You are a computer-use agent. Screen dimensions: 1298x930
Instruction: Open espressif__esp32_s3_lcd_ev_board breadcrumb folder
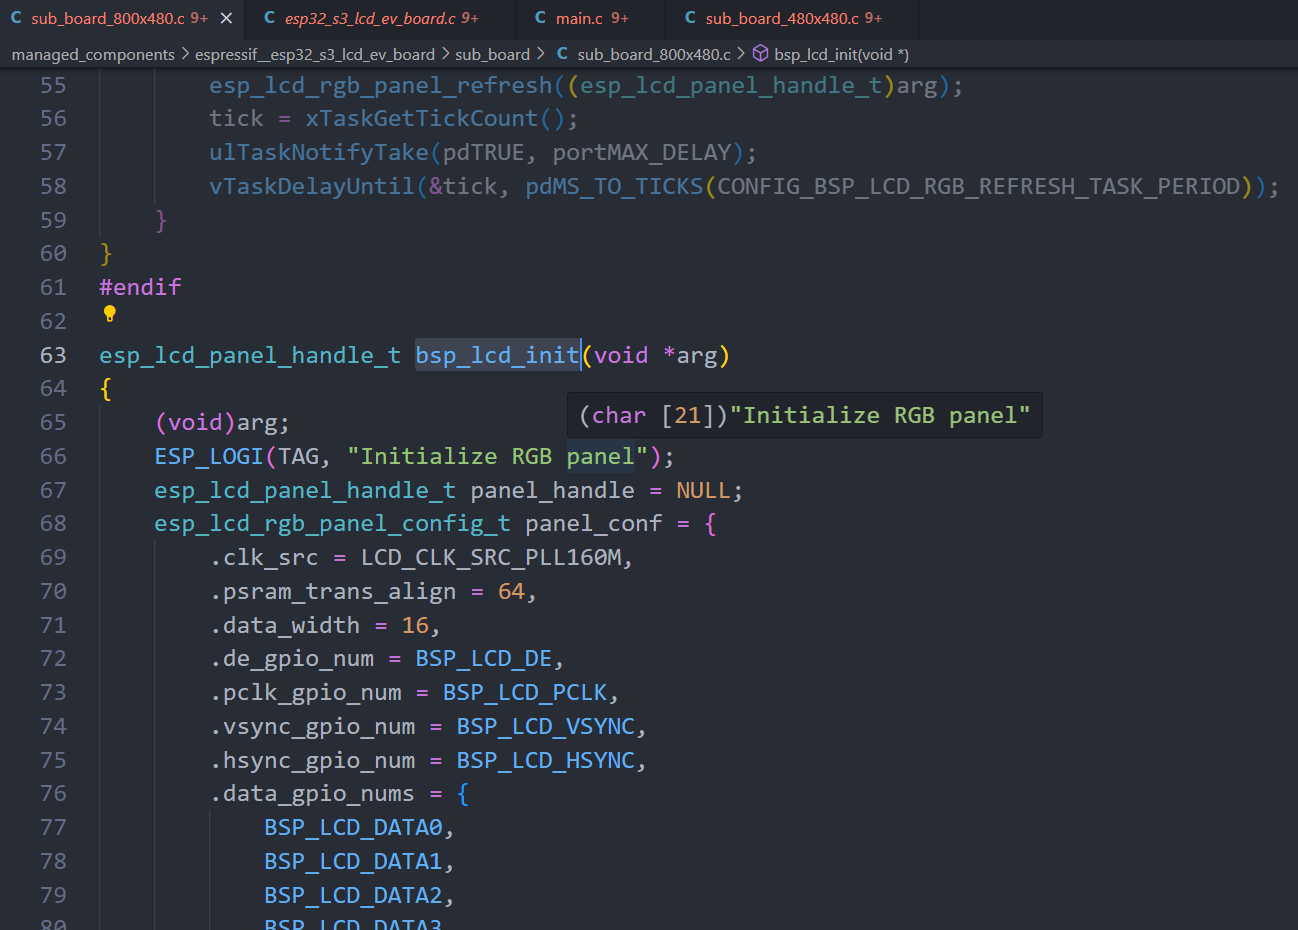click(x=315, y=54)
